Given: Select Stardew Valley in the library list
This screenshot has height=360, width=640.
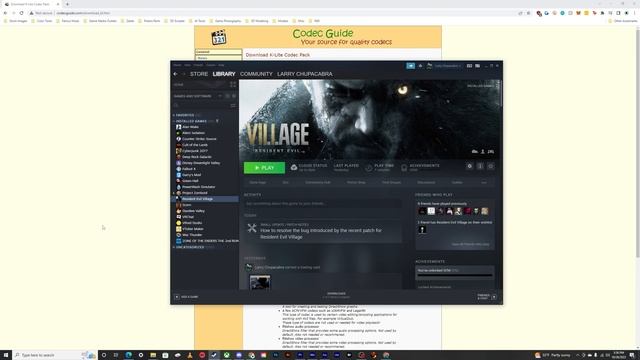Looking at the screenshot, I should (193, 211).
